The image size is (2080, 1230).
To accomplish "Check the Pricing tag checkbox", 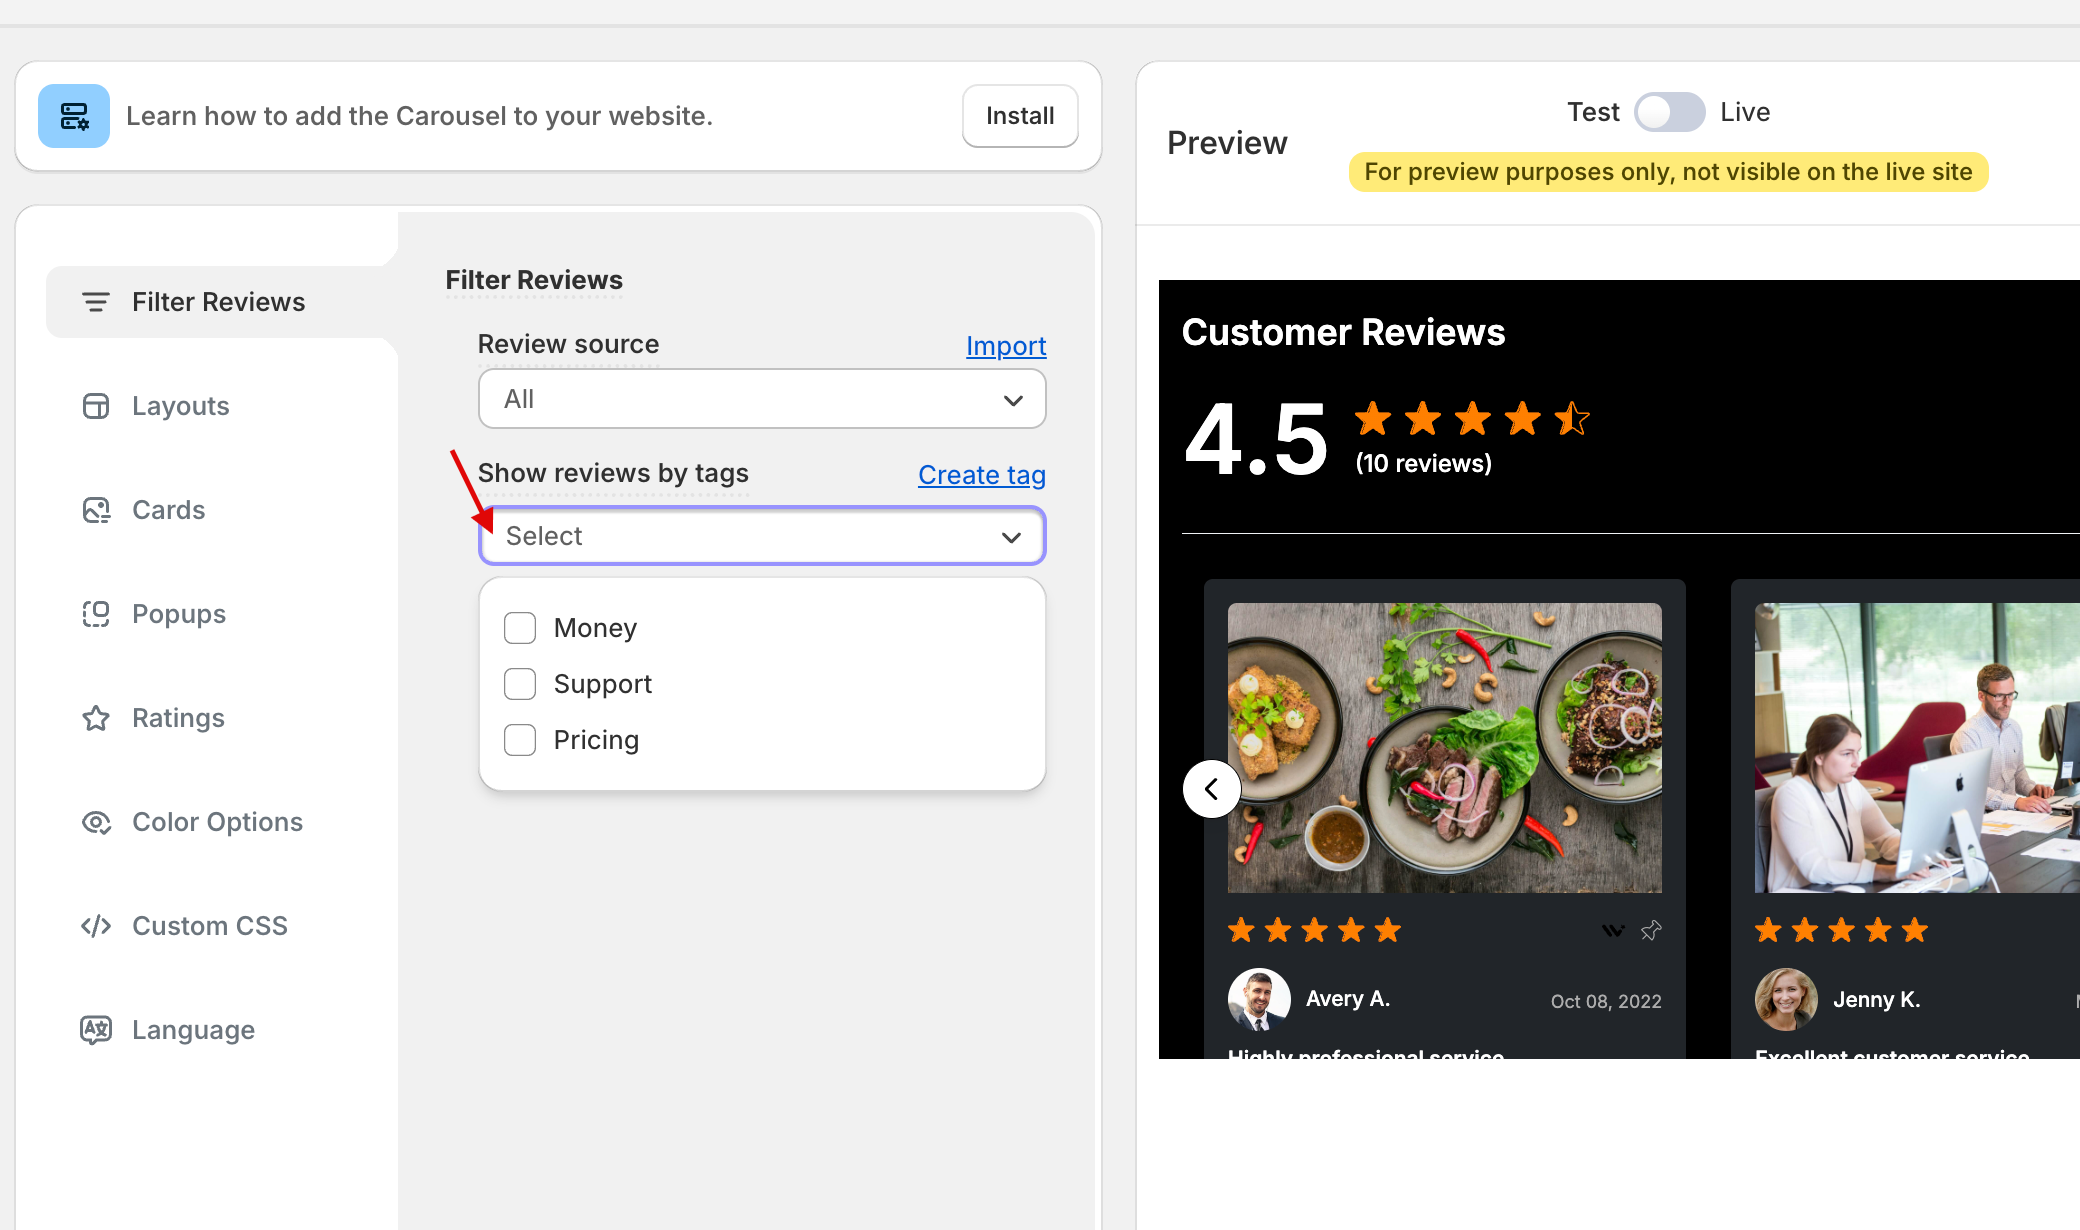I will coord(520,740).
